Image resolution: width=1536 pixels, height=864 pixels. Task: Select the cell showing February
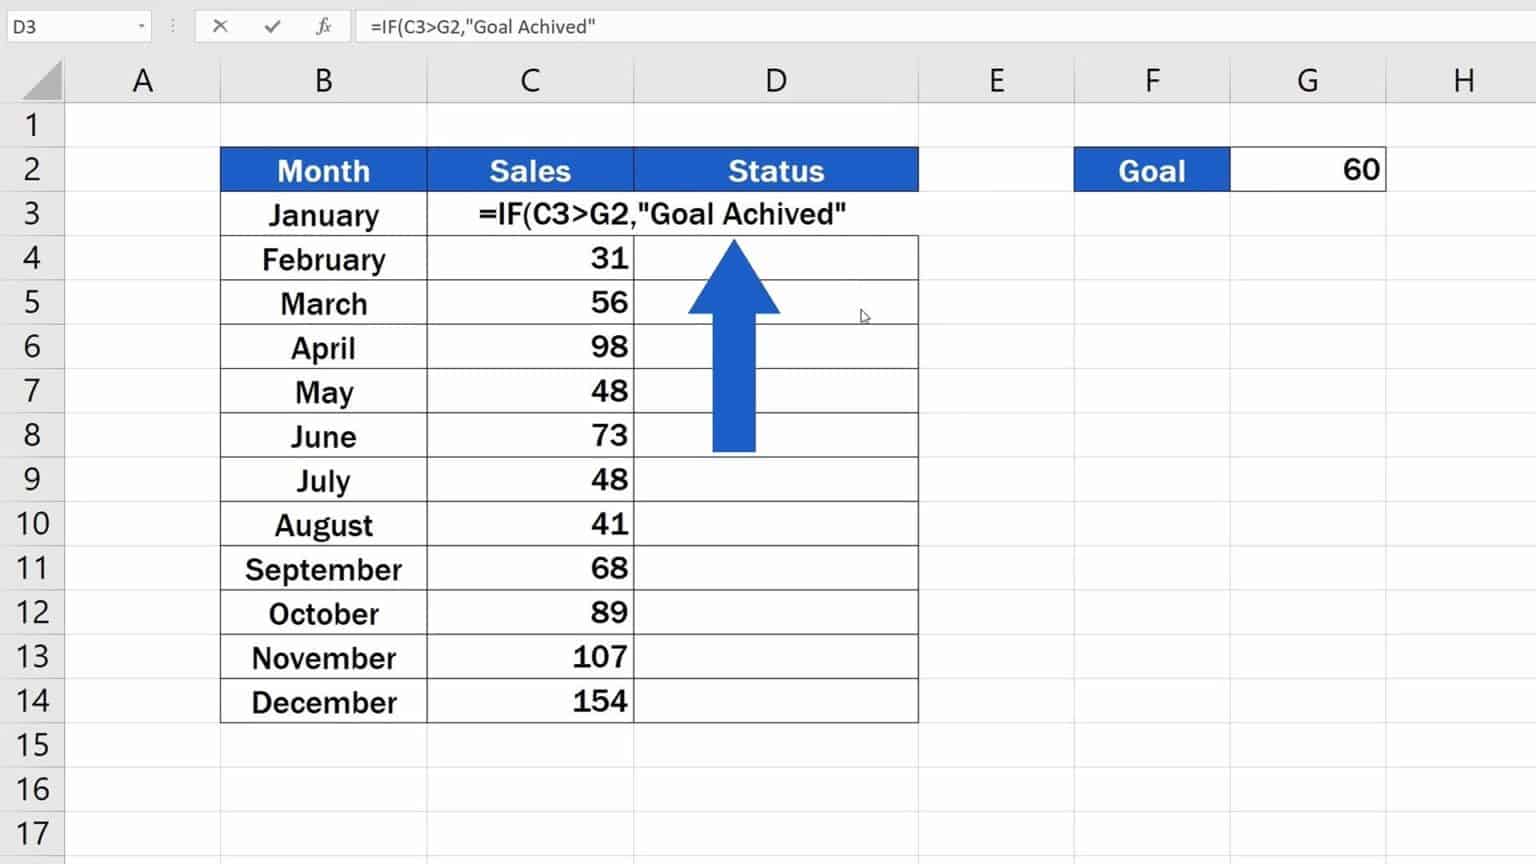(323, 258)
